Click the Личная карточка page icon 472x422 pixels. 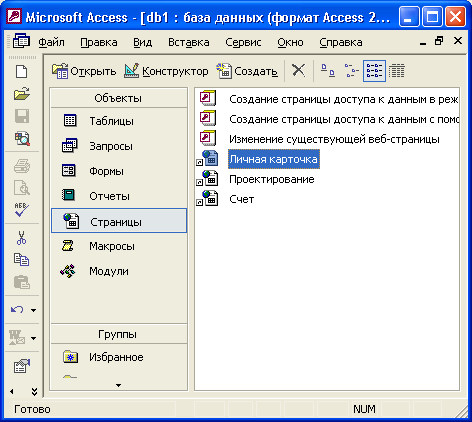pyautogui.click(x=208, y=158)
